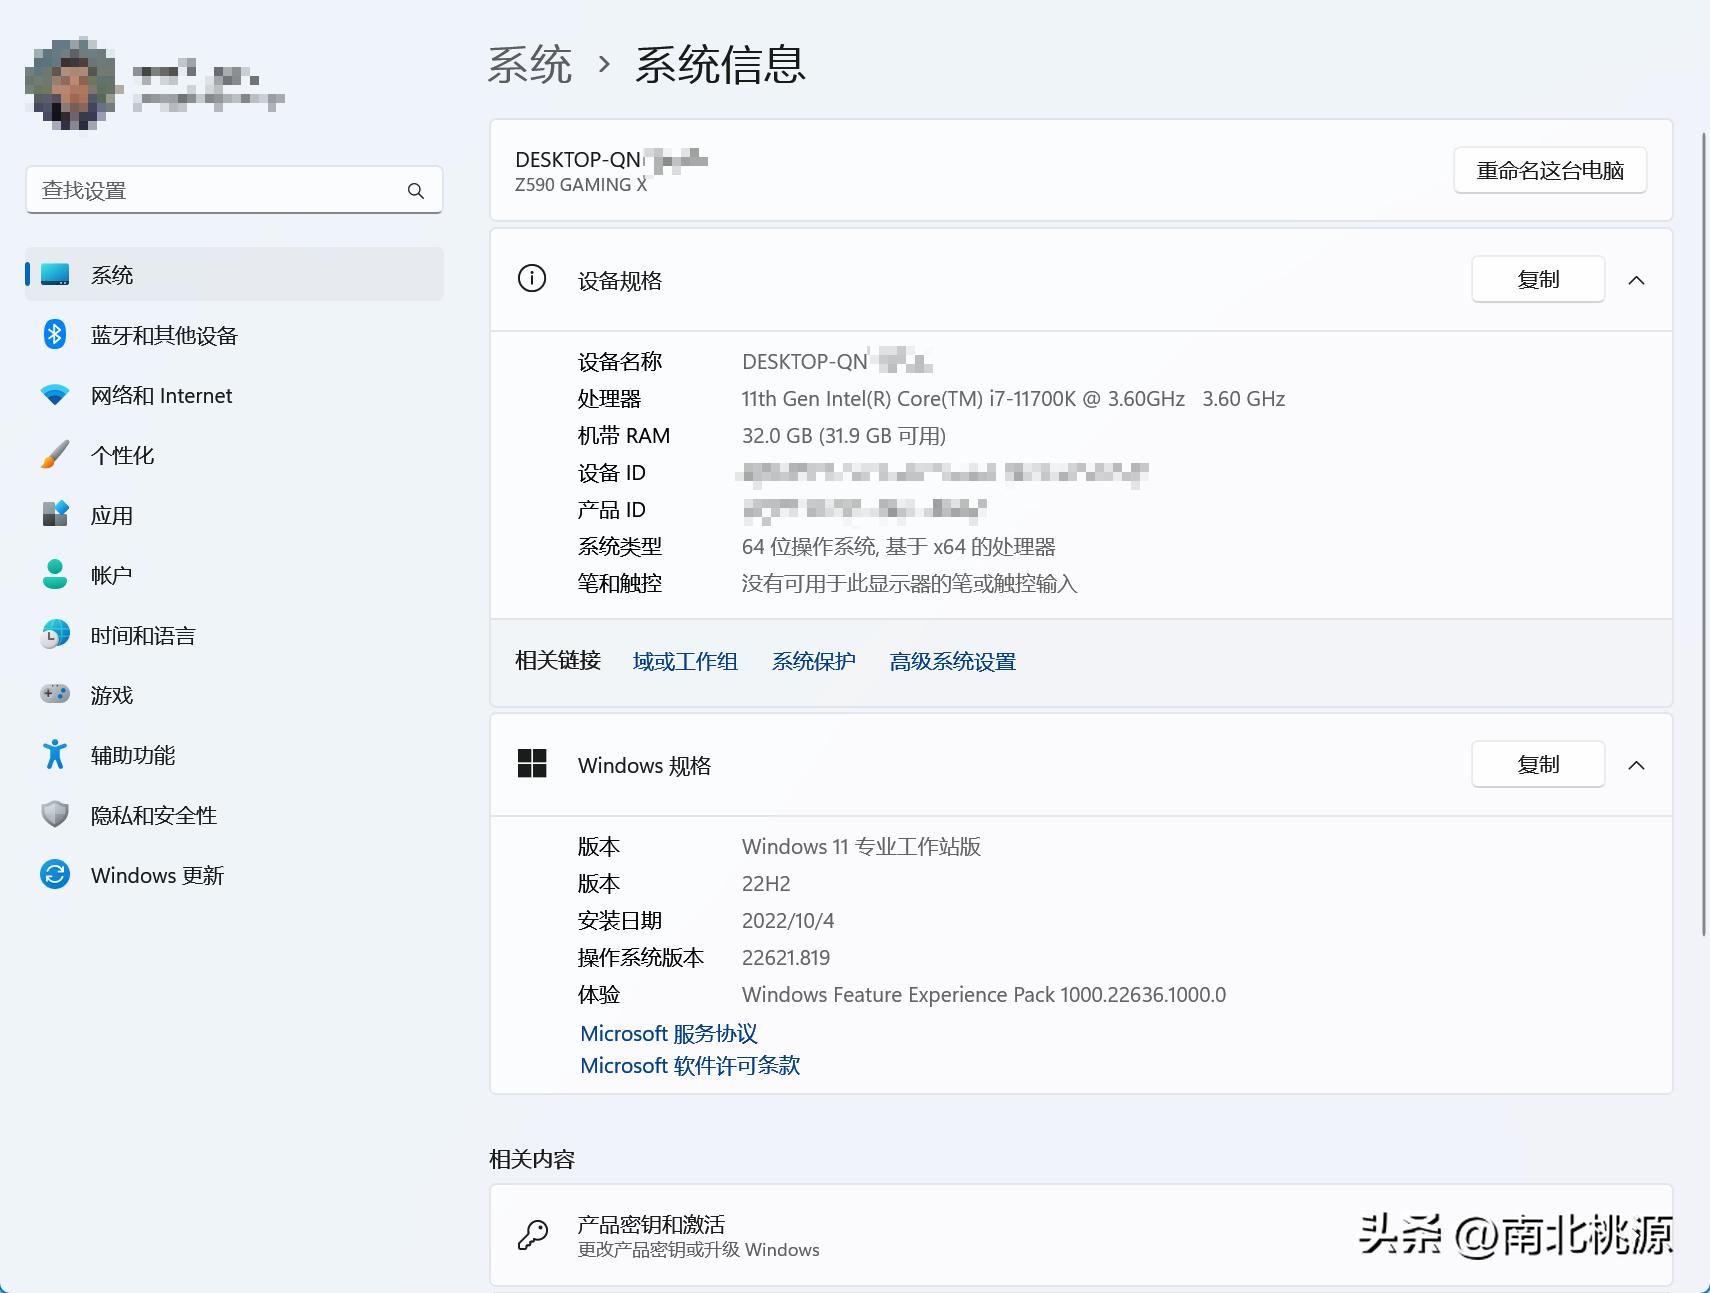Open 游戏 settings via the Xbox icon
Screen dimensions: 1710x1293
pyautogui.click(x=55, y=694)
